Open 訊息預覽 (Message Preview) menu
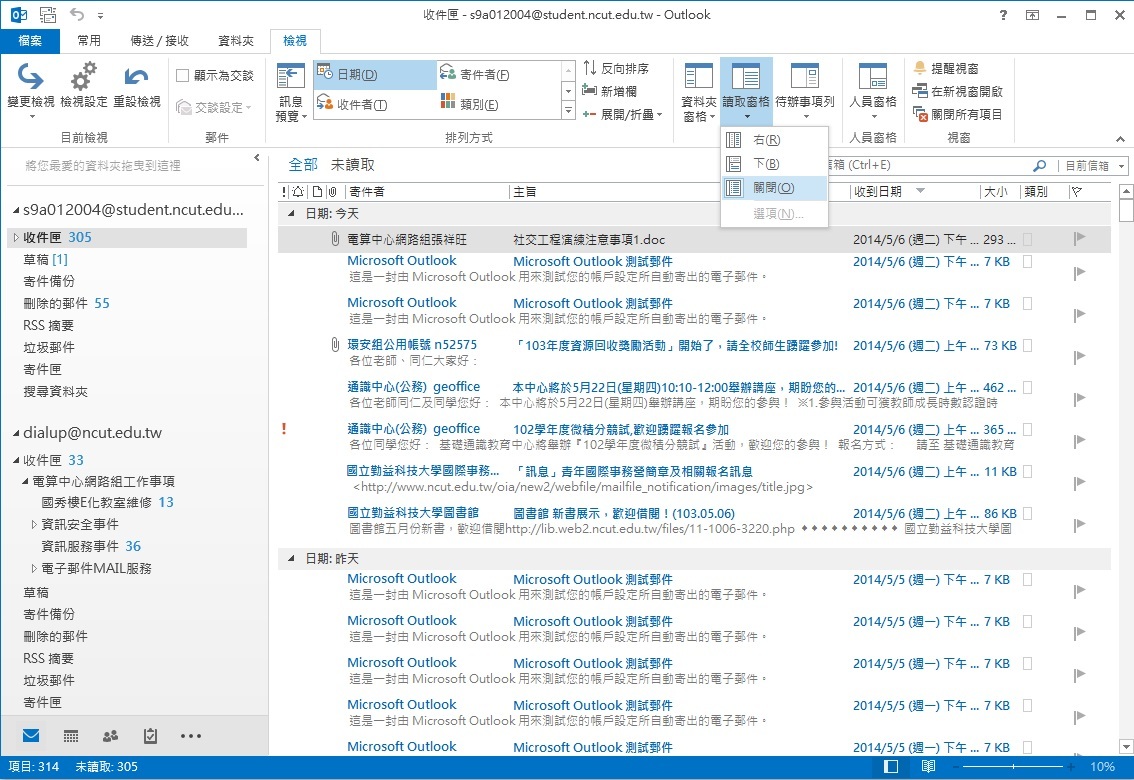 pos(291,93)
